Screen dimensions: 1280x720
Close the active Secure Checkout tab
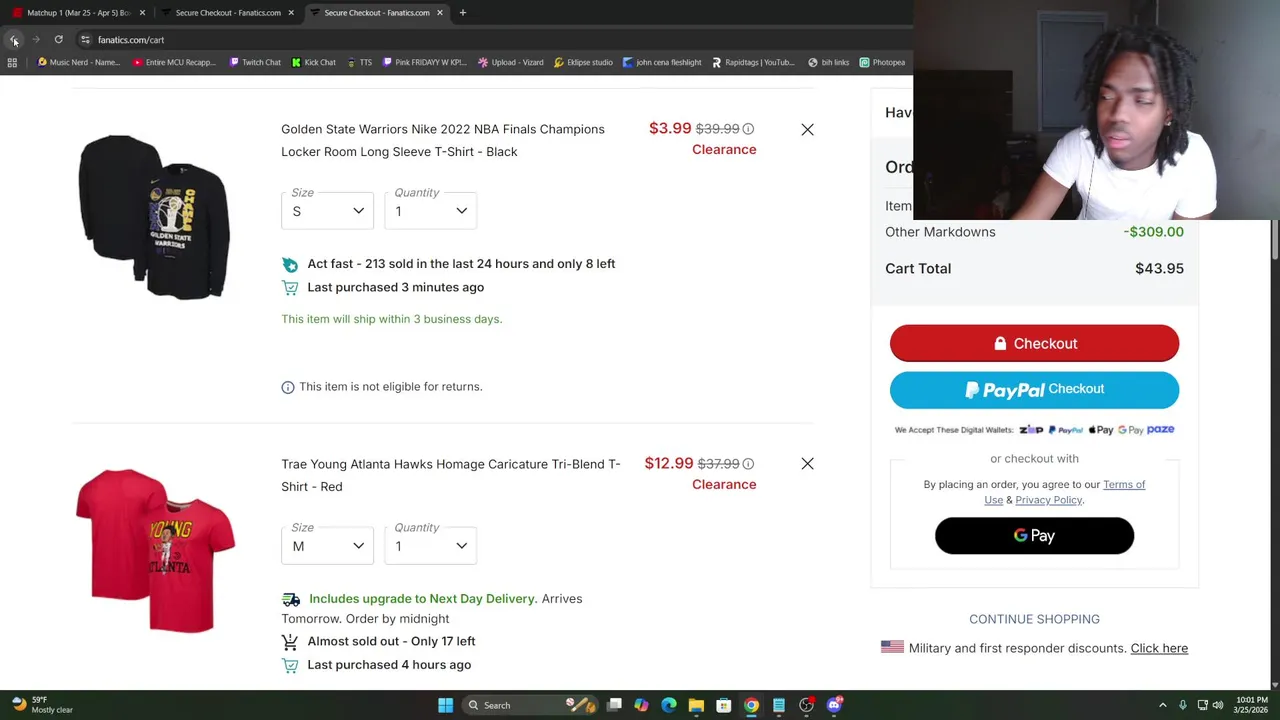(440, 13)
